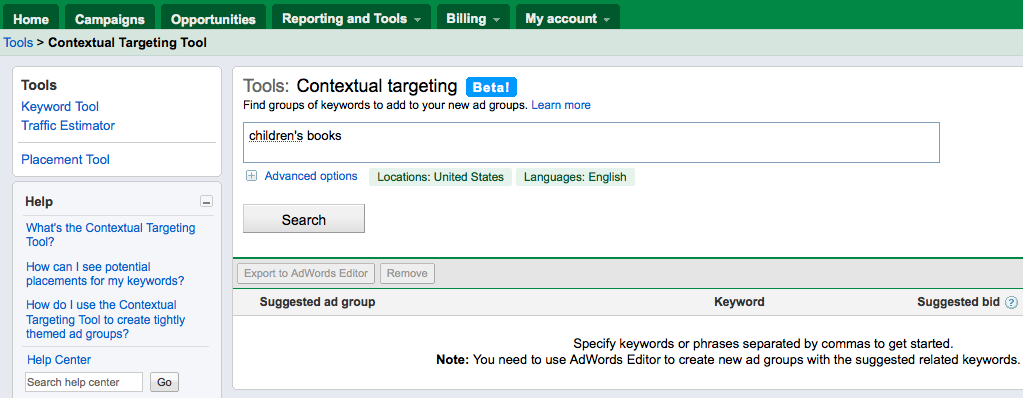Open the Suggested bid help question-mark icon
This screenshot has height=398, width=1023.
tap(1011, 302)
